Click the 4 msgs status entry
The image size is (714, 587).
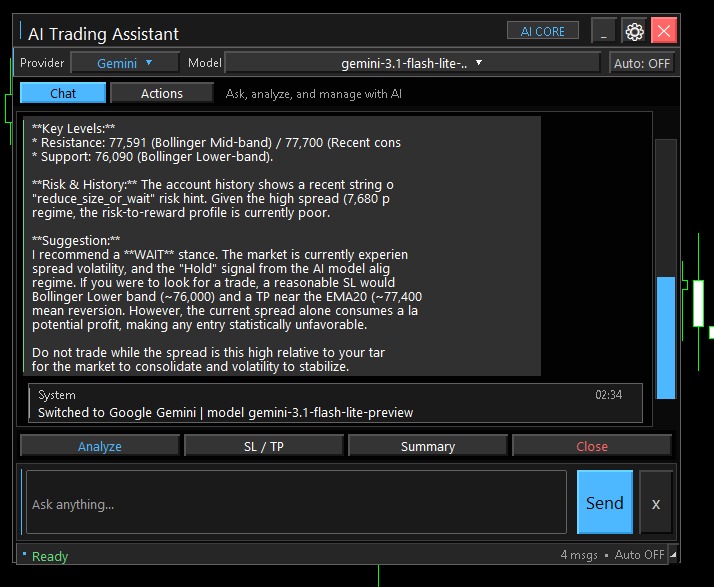coord(579,555)
